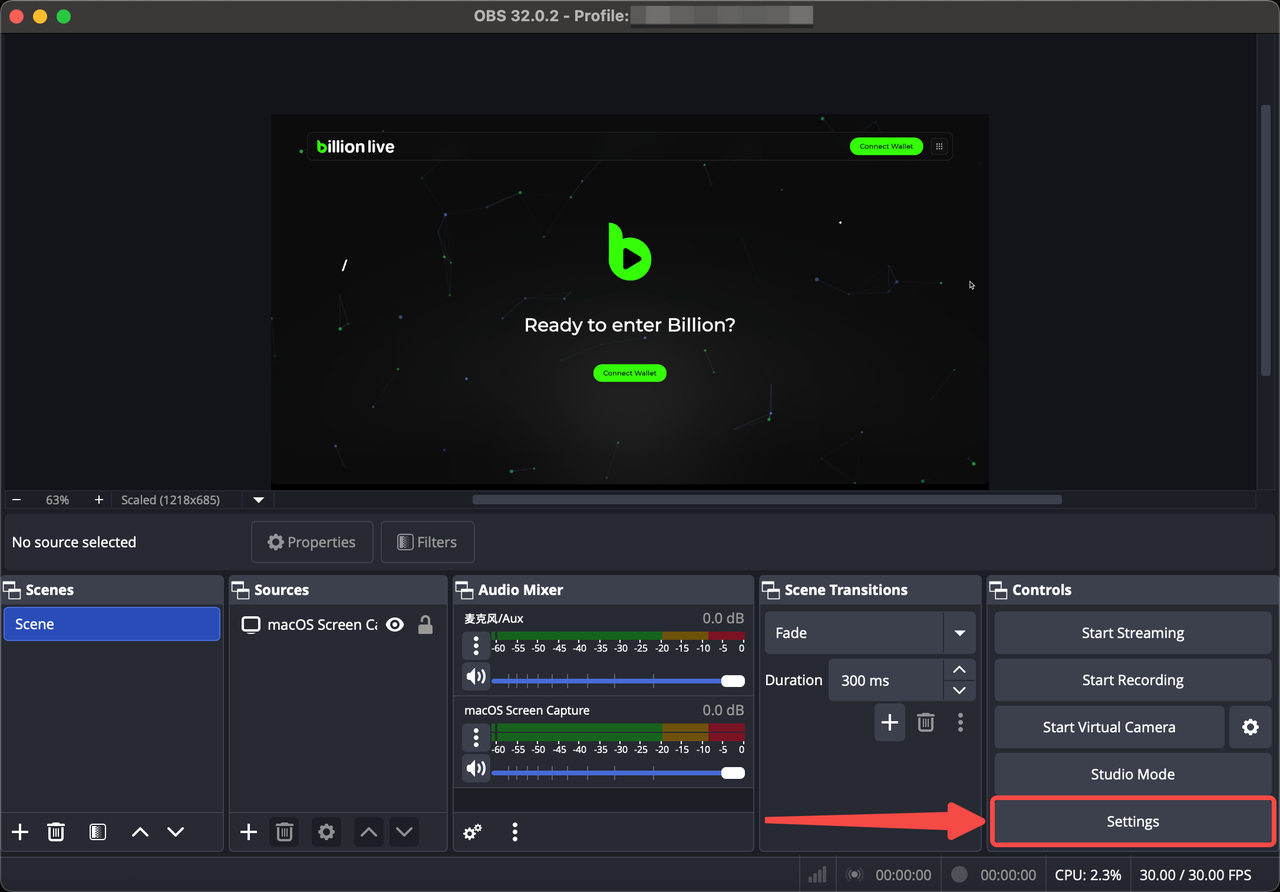
Task: Select the Scene item in Scenes list
Action: pos(111,624)
